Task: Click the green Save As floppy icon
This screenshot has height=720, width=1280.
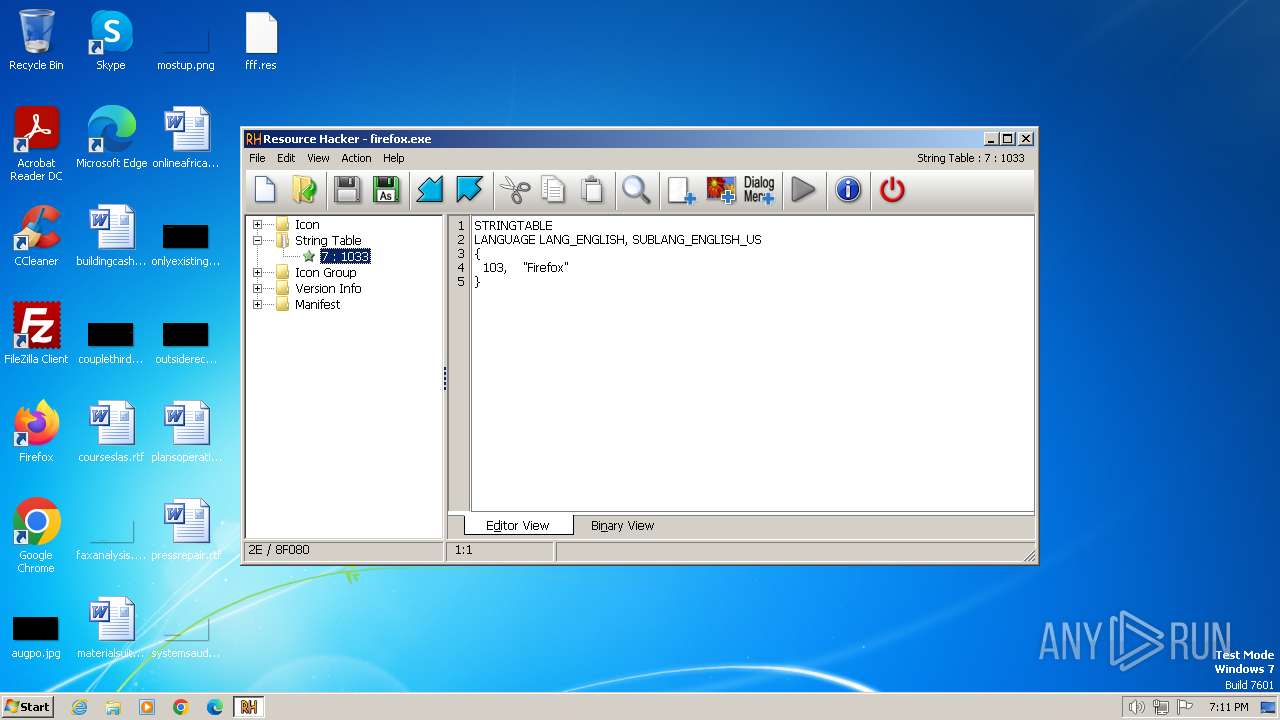Action: [x=385, y=189]
